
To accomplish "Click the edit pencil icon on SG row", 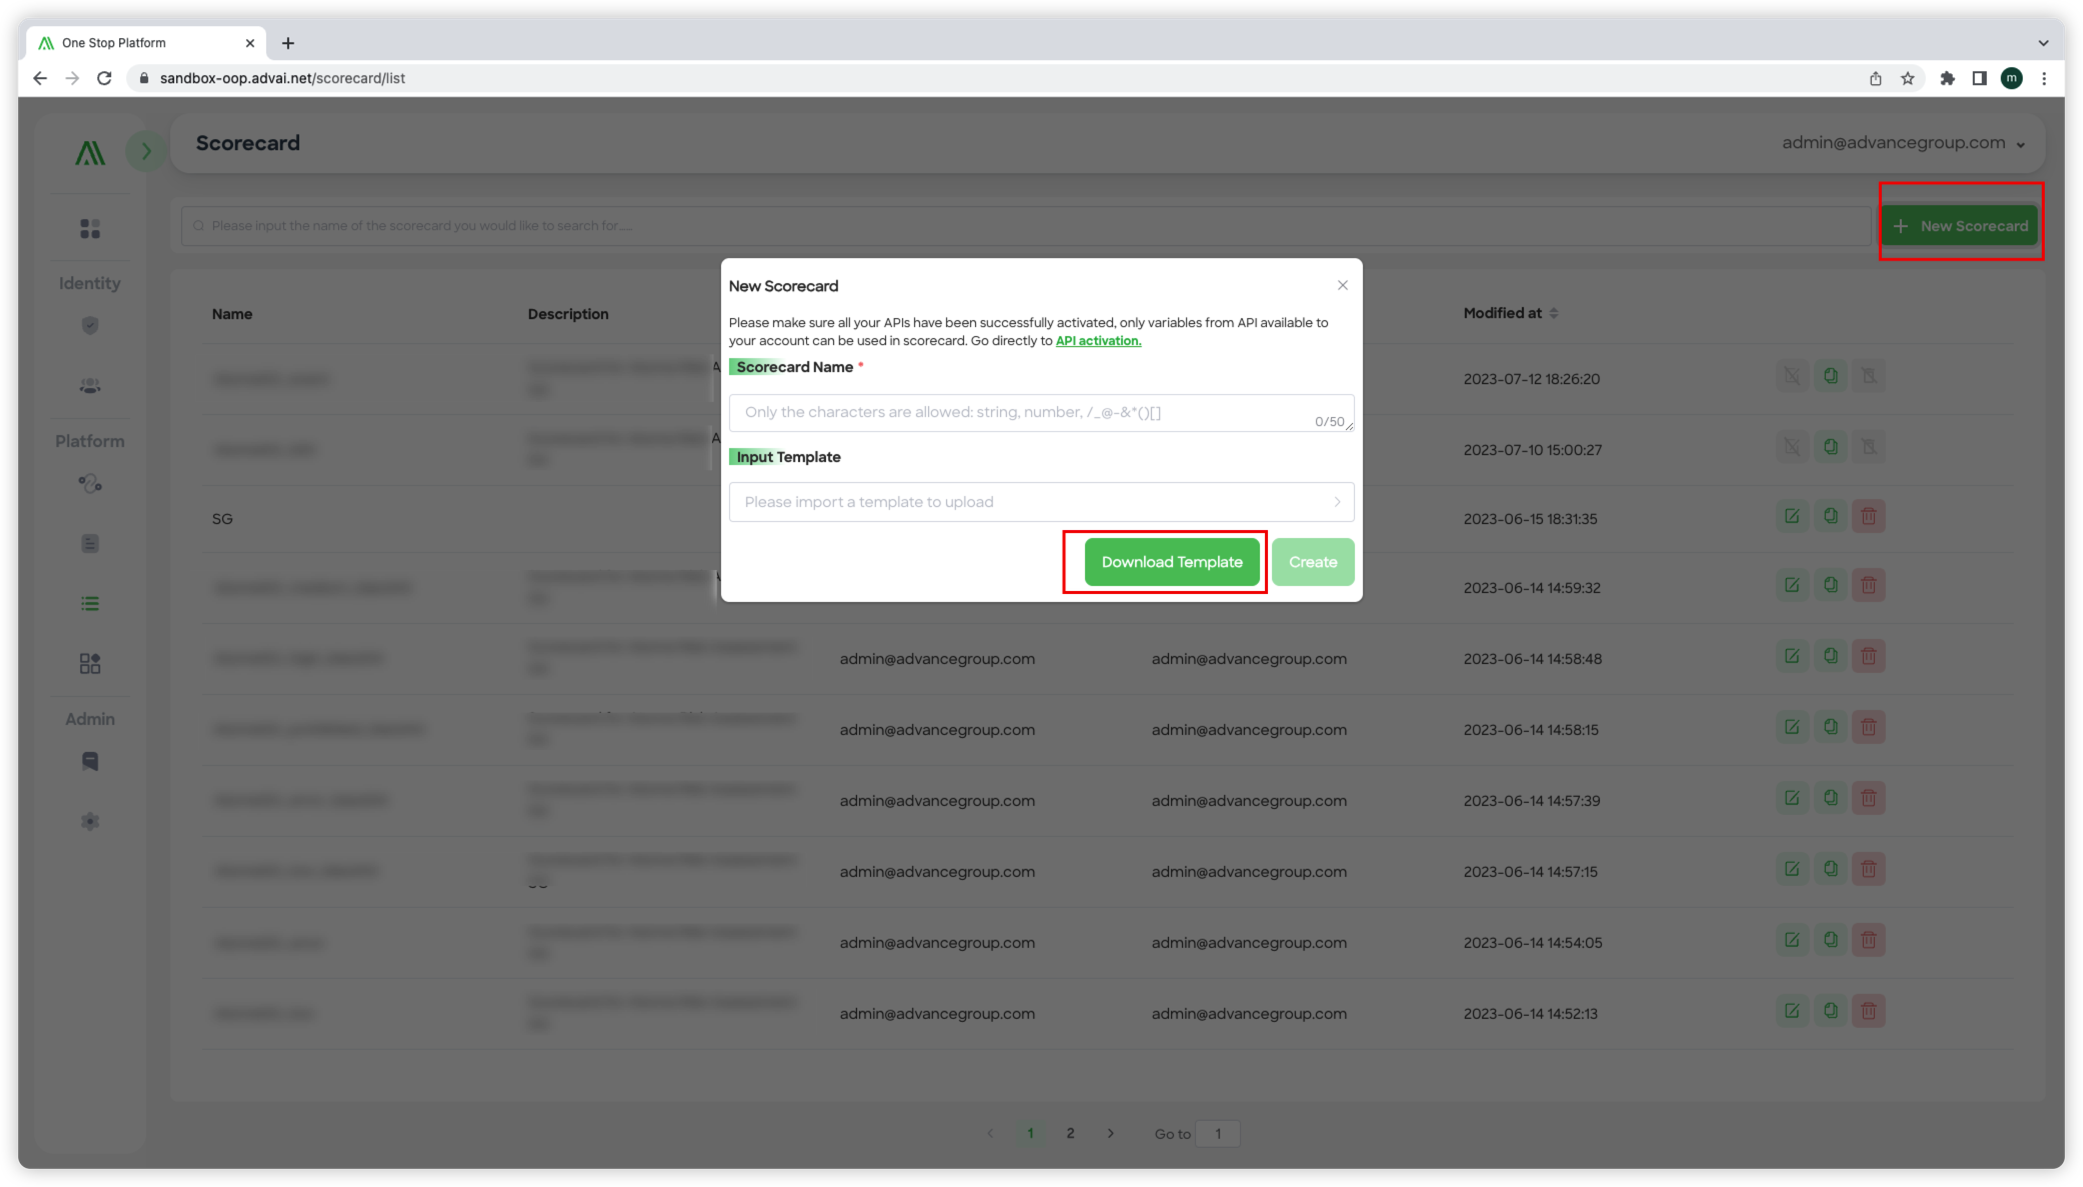I will pos(1793,516).
